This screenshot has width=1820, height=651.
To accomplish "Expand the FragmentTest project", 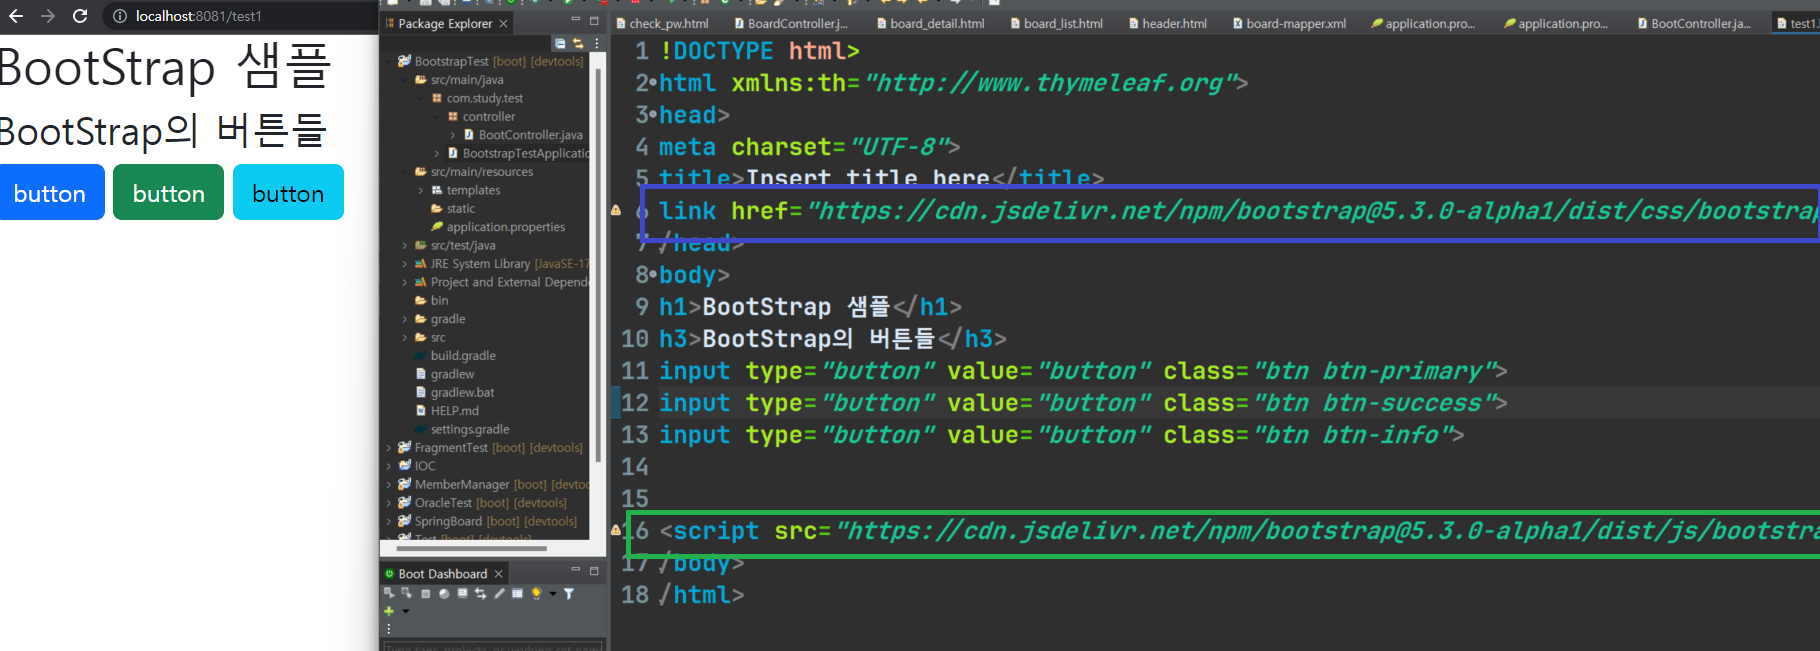I will click(x=389, y=448).
